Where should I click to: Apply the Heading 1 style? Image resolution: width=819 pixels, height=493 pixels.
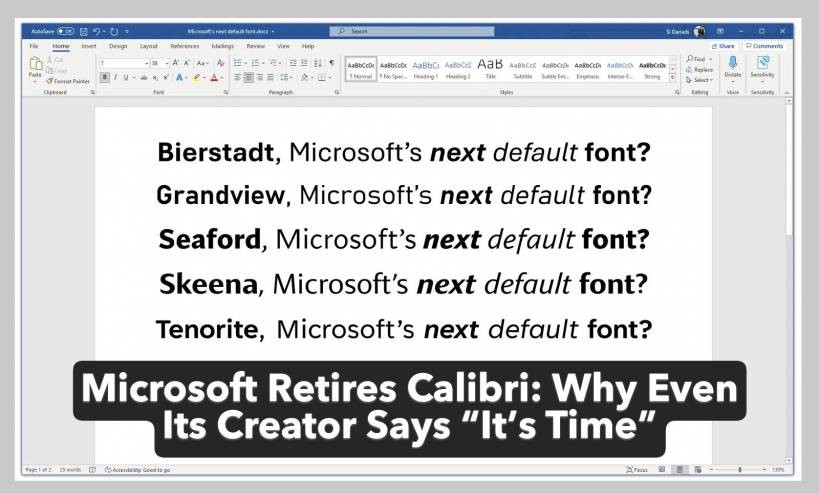[x=426, y=69]
